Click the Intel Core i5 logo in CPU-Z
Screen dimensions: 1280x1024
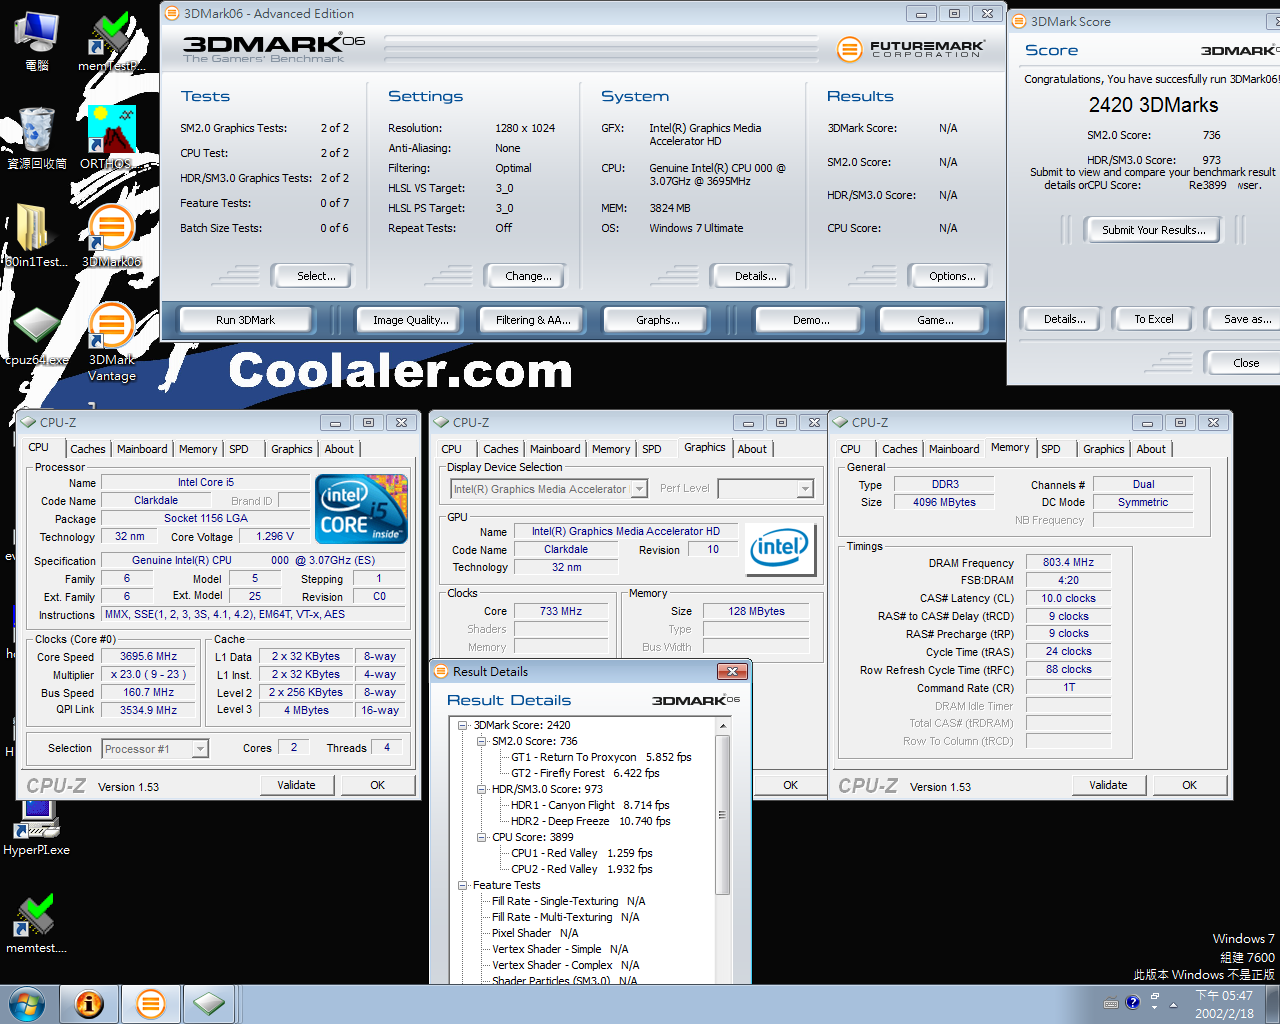click(362, 508)
